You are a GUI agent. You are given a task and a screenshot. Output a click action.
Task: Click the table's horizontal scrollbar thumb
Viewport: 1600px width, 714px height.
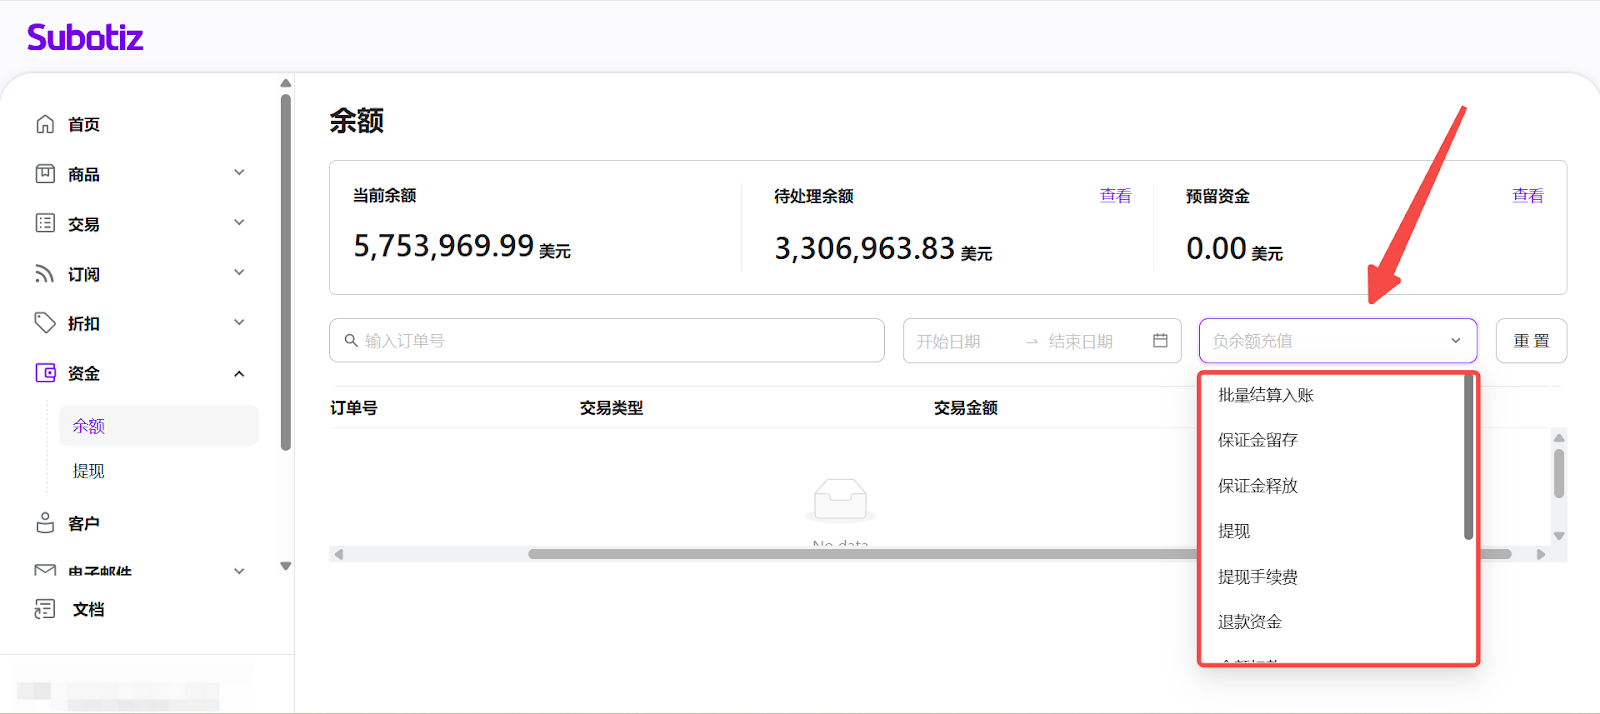860,554
